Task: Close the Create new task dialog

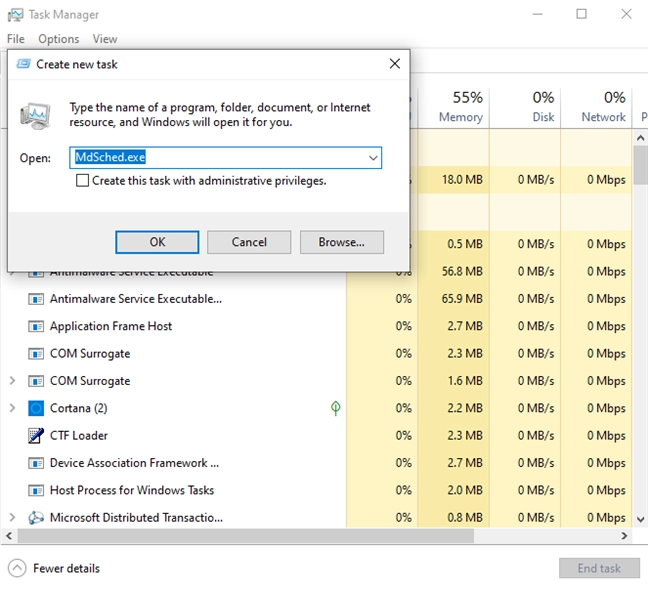Action: click(x=395, y=64)
